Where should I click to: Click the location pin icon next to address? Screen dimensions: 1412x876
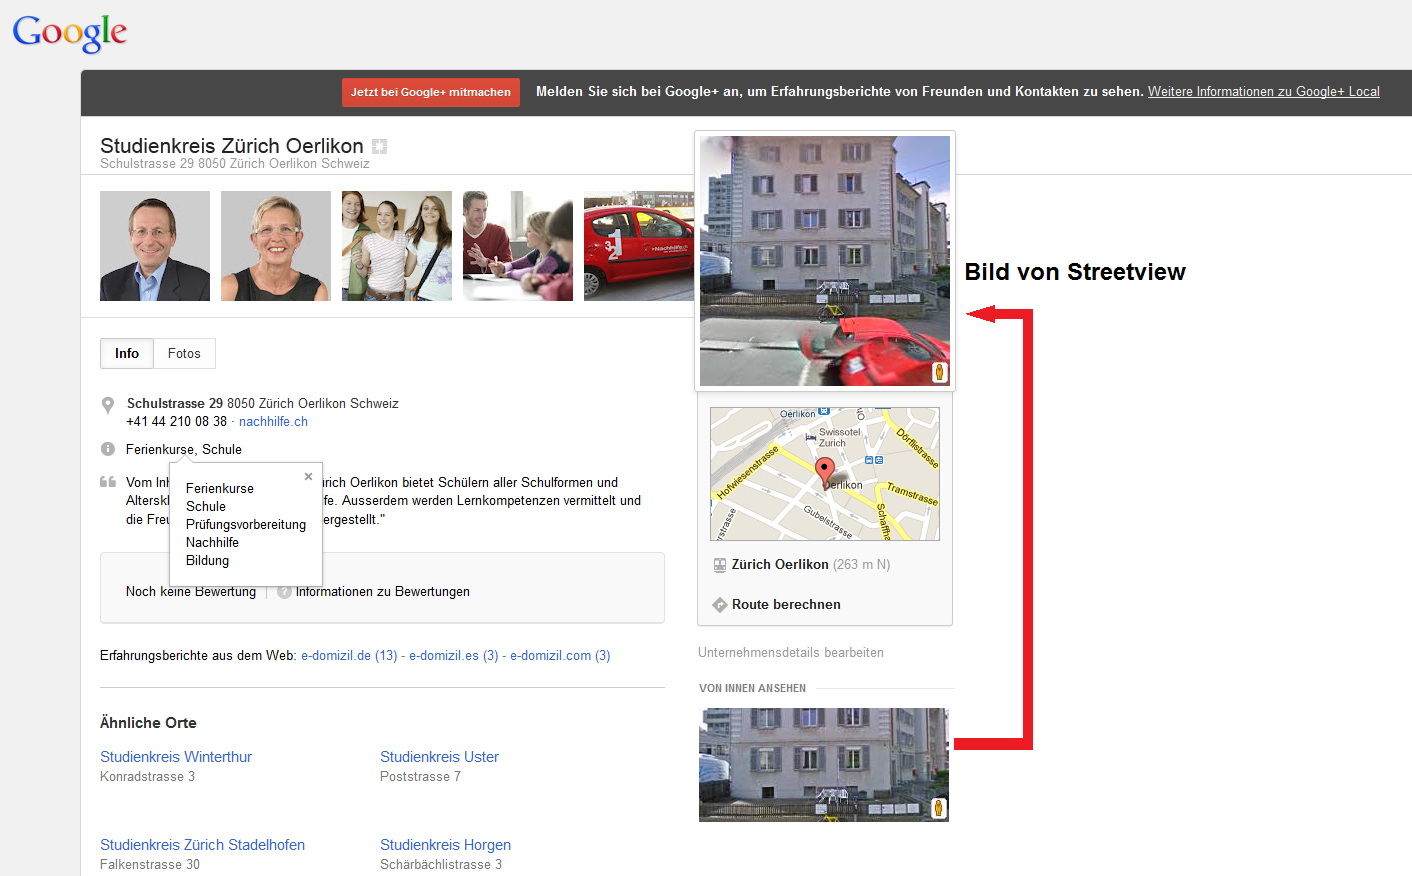(108, 405)
